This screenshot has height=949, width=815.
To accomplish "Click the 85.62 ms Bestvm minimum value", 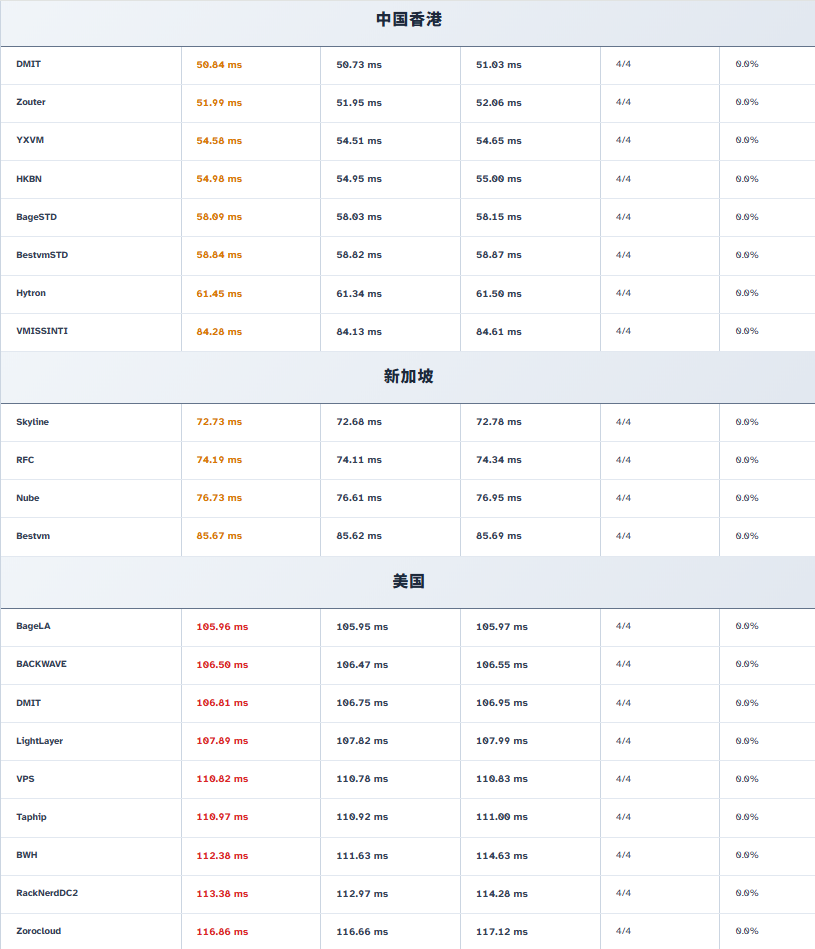I will 359,536.
